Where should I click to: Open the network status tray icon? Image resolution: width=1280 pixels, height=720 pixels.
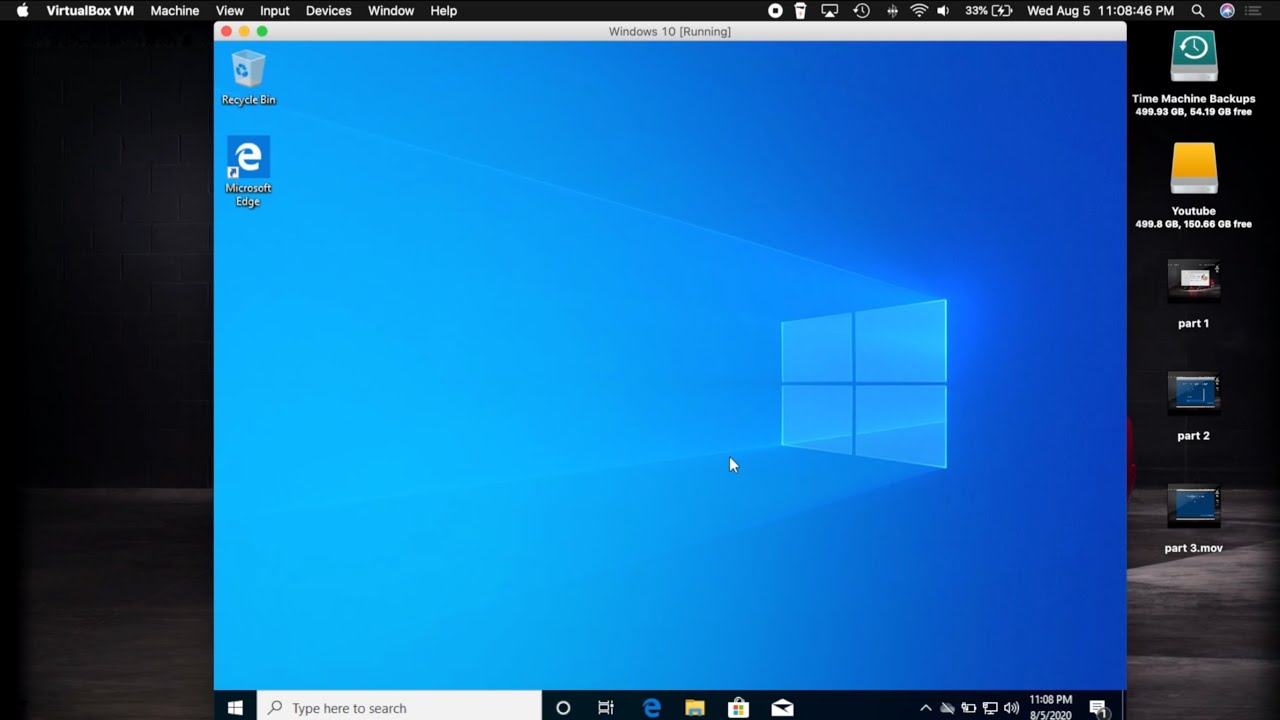pyautogui.click(x=990, y=708)
